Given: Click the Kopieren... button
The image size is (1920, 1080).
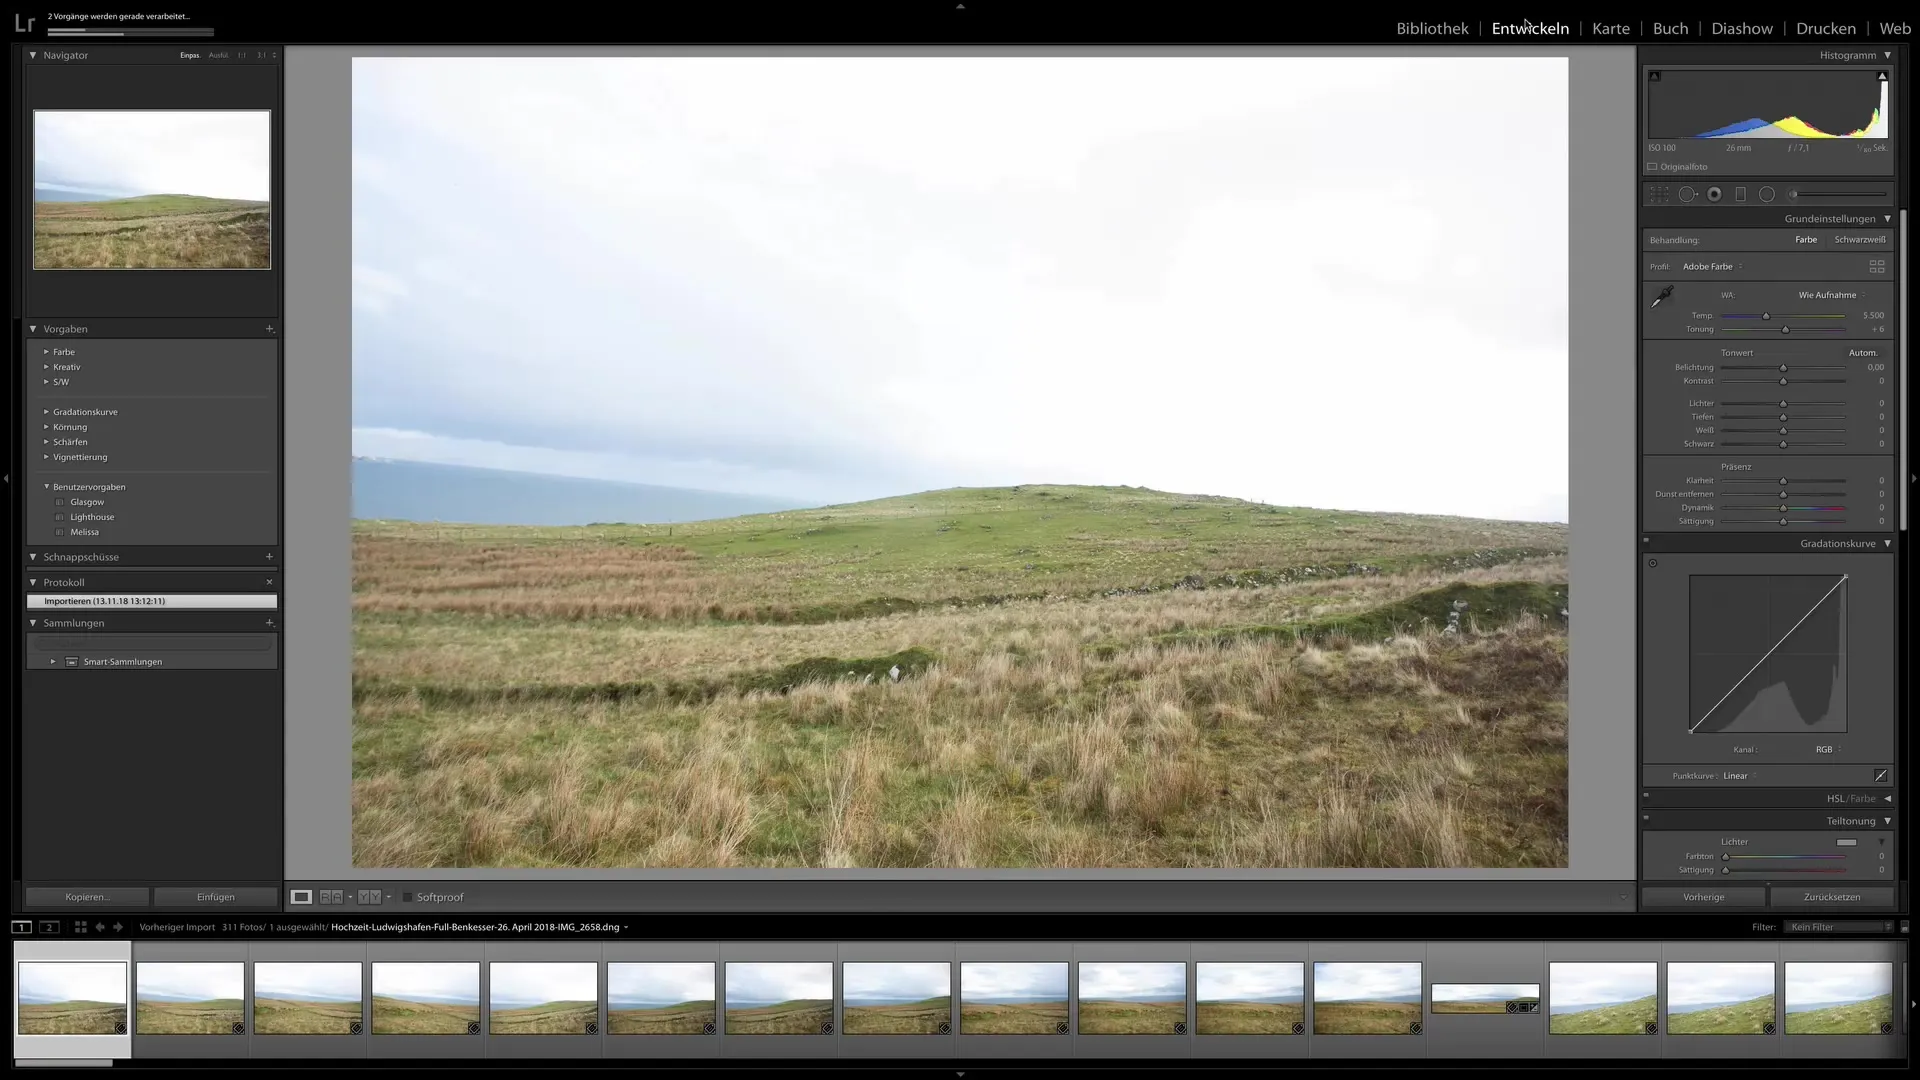Looking at the screenshot, I should pos(87,897).
